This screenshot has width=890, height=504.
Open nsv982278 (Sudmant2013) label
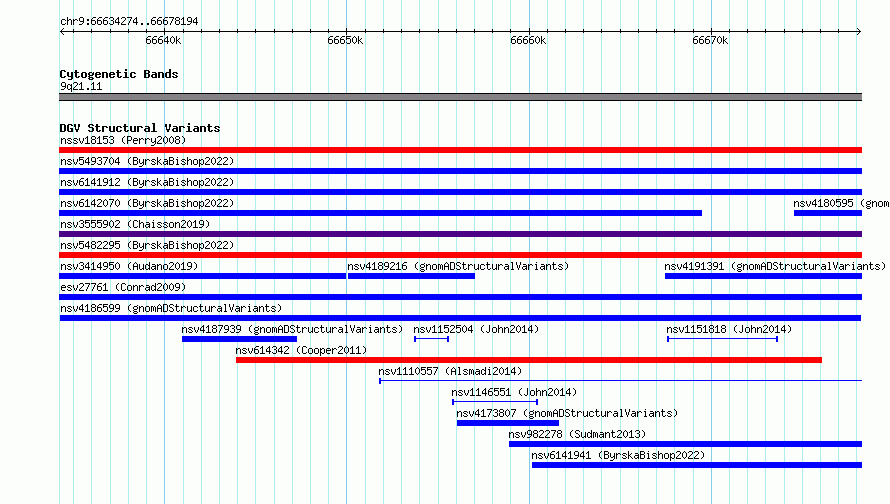tap(577, 434)
